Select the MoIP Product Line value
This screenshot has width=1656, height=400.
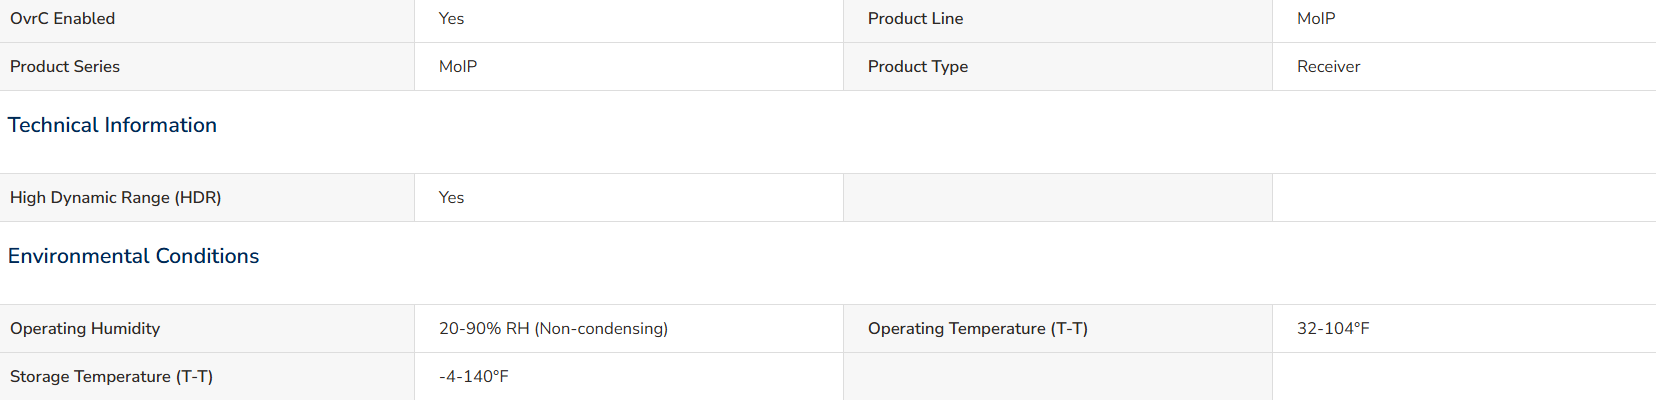1316,18
